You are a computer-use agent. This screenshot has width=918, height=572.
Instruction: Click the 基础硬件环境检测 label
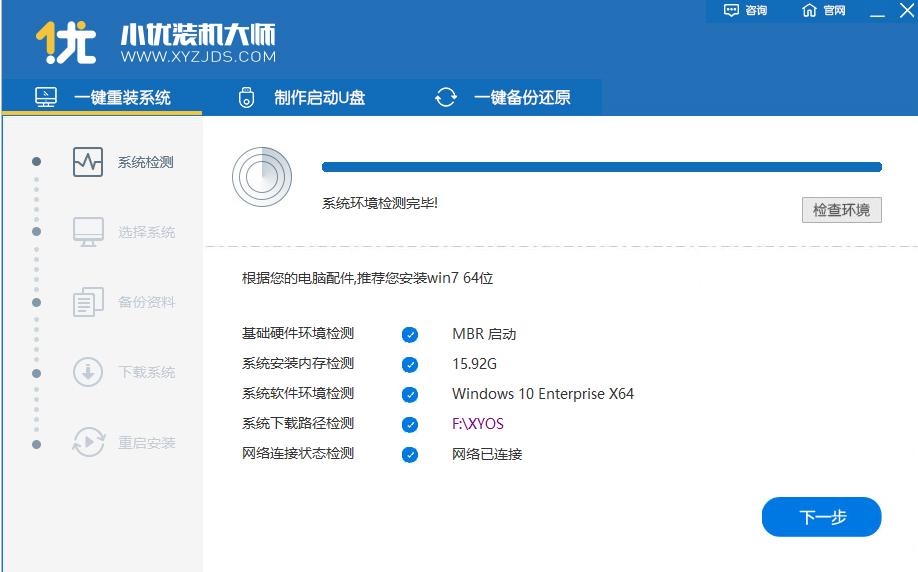click(x=298, y=334)
